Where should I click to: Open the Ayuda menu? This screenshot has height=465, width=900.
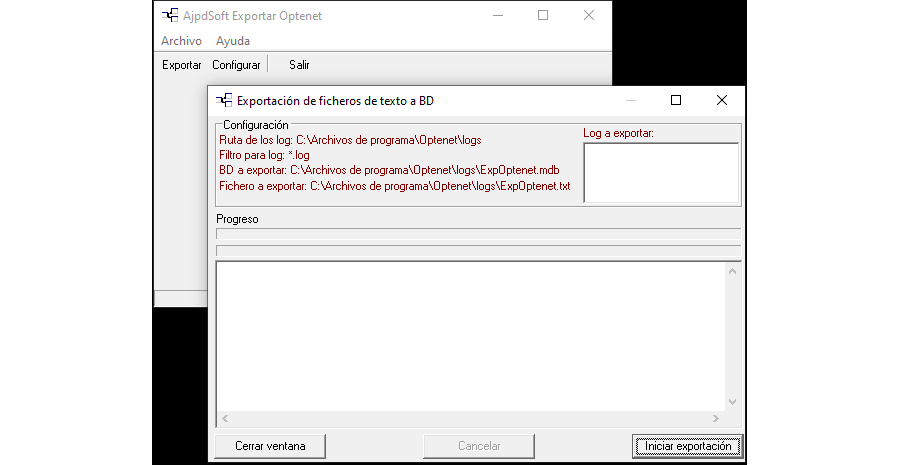pyautogui.click(x=232, y=41)
